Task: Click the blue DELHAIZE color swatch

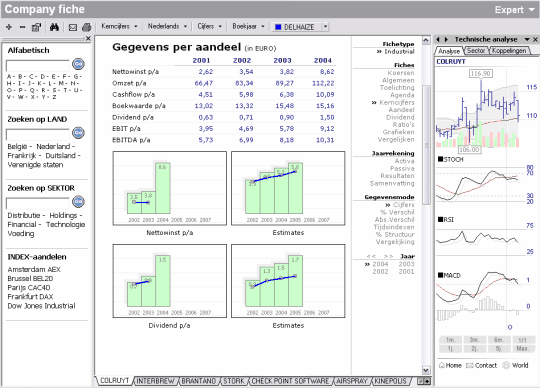Action: (278, 27)
